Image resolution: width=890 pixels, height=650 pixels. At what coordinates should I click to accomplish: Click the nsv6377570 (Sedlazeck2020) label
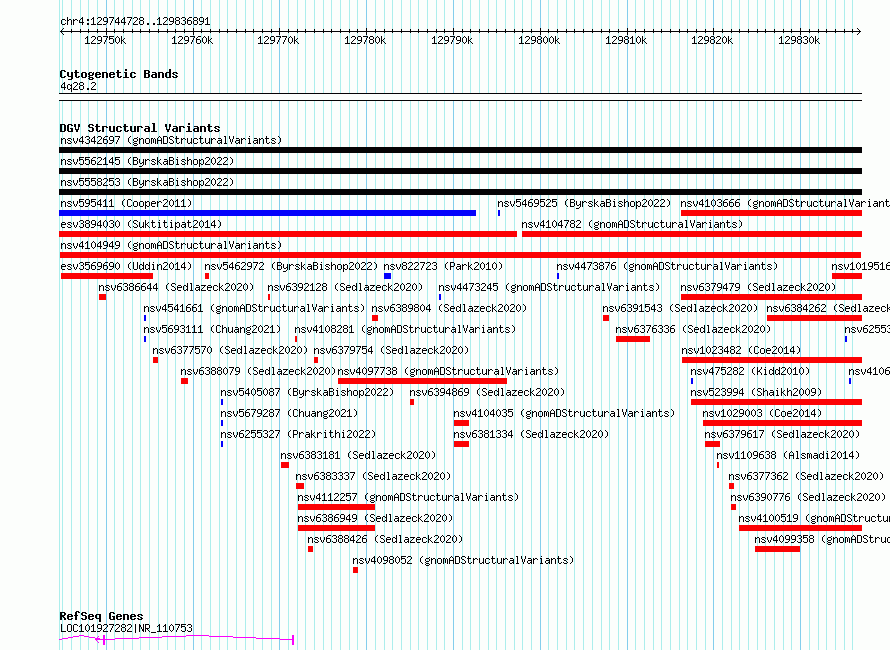[230, 350]
